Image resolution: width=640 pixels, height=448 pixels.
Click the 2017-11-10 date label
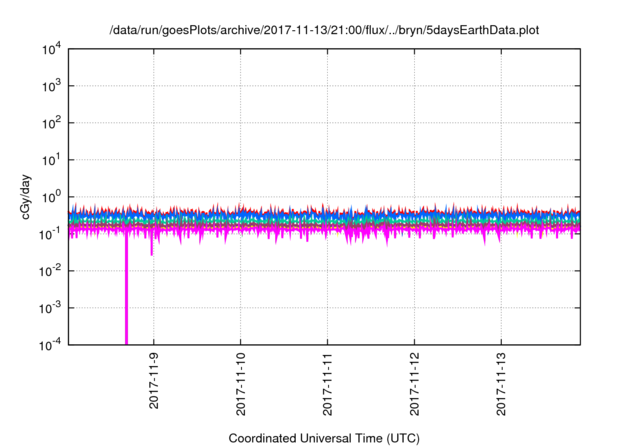(x=241, y=384)
